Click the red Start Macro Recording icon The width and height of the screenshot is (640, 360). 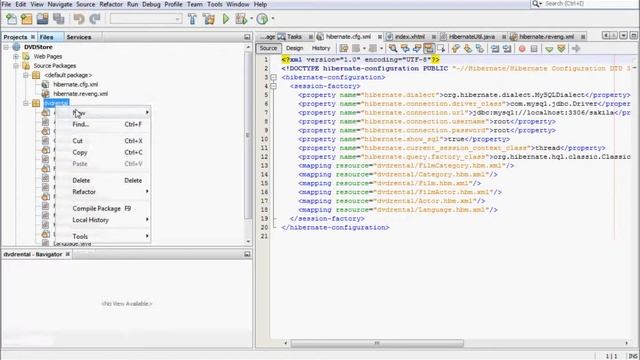522,49
